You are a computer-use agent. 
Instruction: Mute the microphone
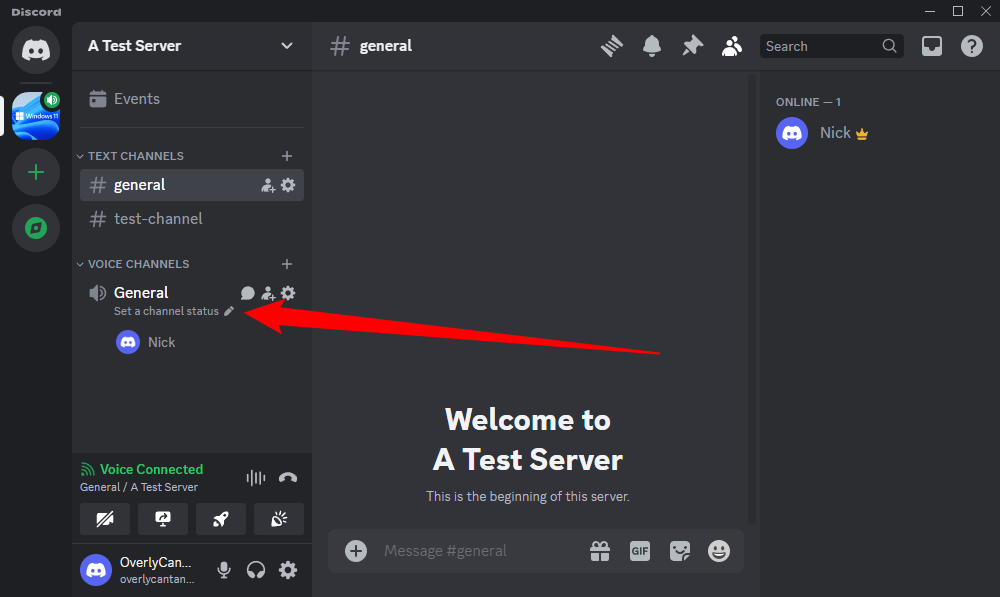[224, 570]
